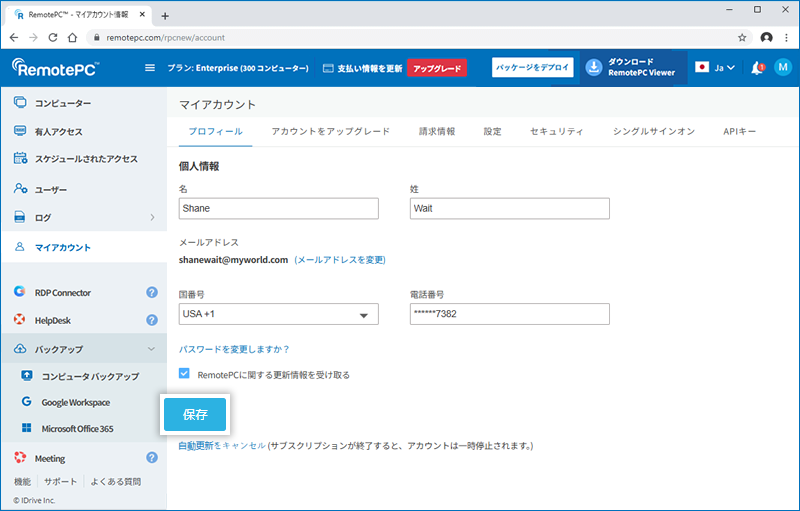The width and height of the screenshot is (800, 511).
Task: Switch to プロフィール tab
Action: (215, 132)
